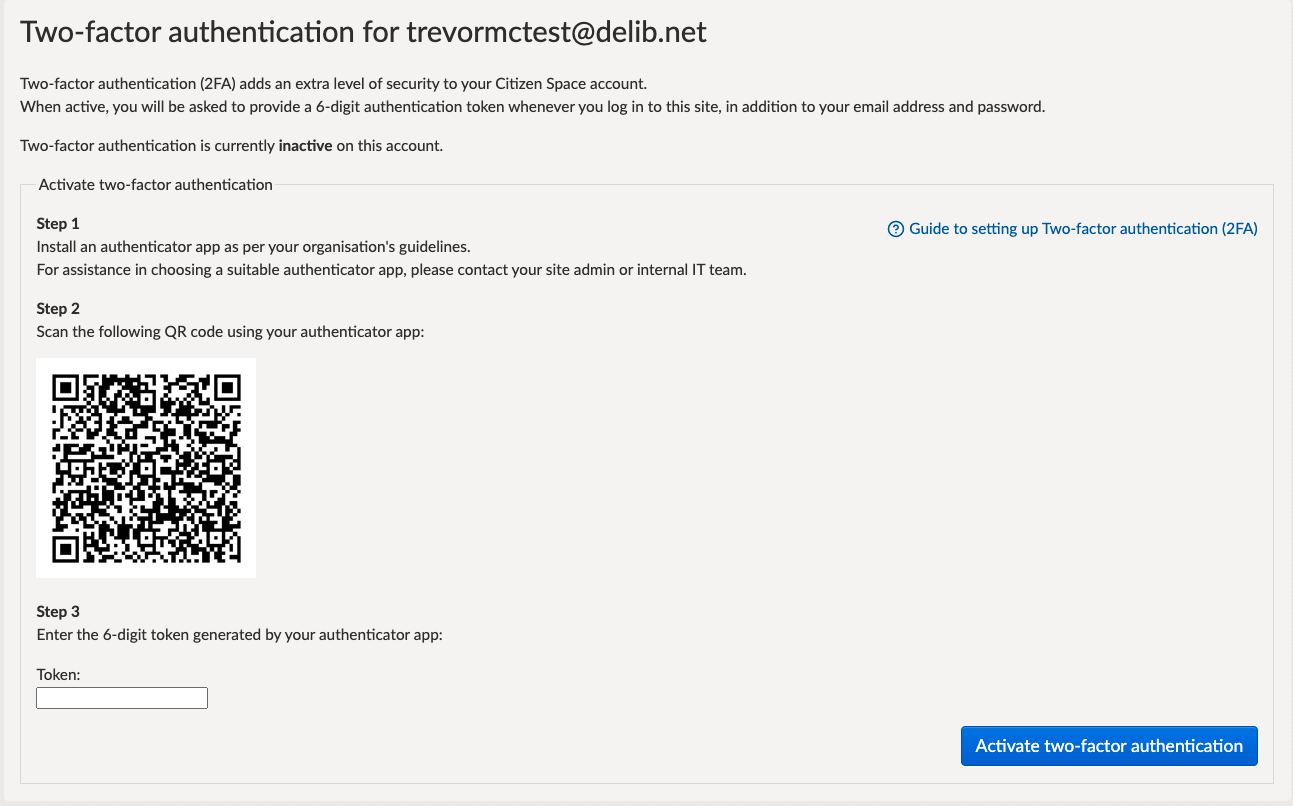The width and height of the screenshot is (1293, 806).
Task: Click the "Install an authenticator app" instruction text
Action: click(253, 246)
